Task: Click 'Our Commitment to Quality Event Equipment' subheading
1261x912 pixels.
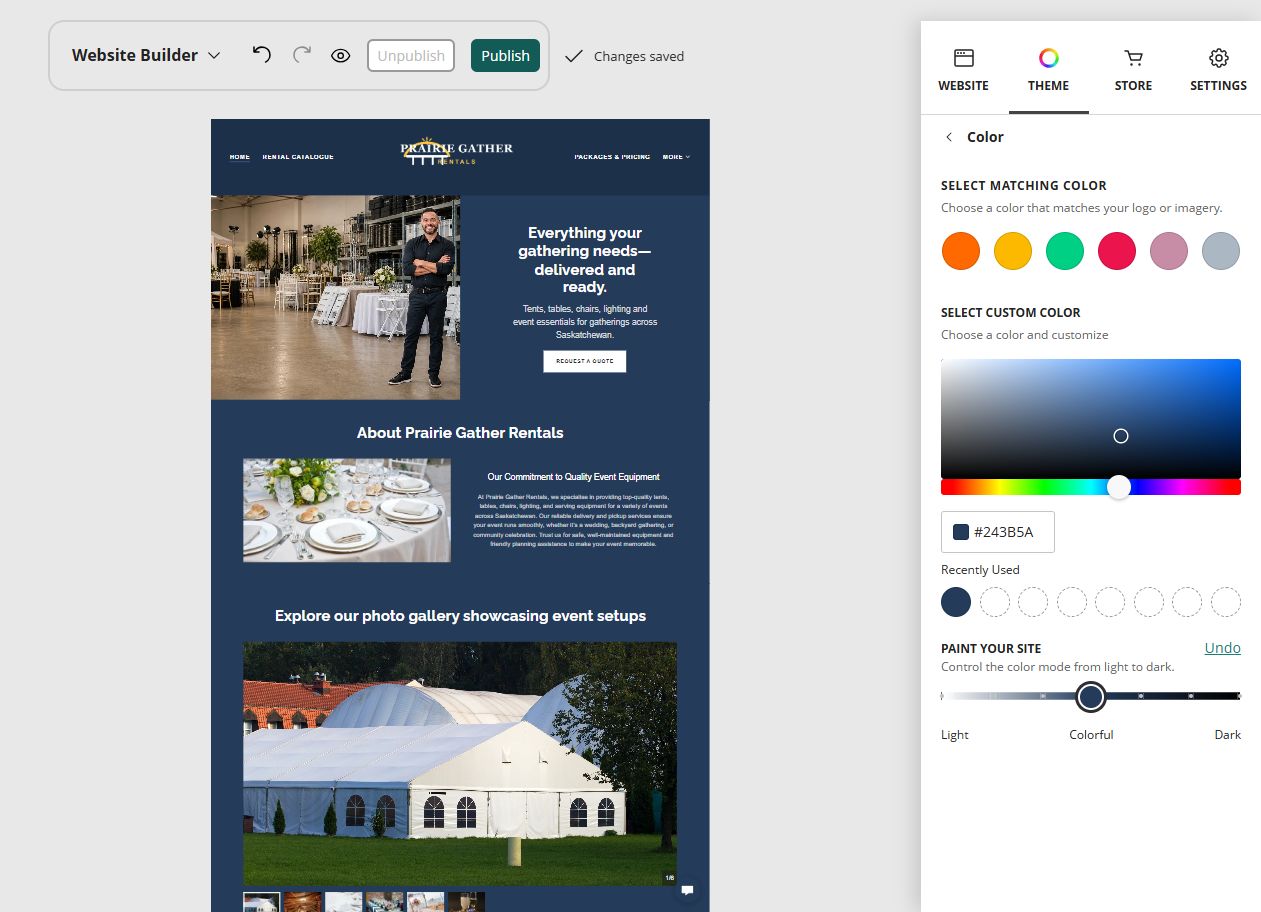Action: tap(574, 477)
